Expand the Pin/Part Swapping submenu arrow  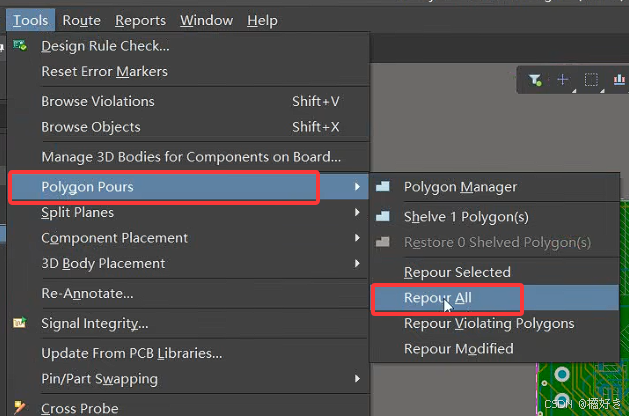pyautogui.click(x=357, y=379)
